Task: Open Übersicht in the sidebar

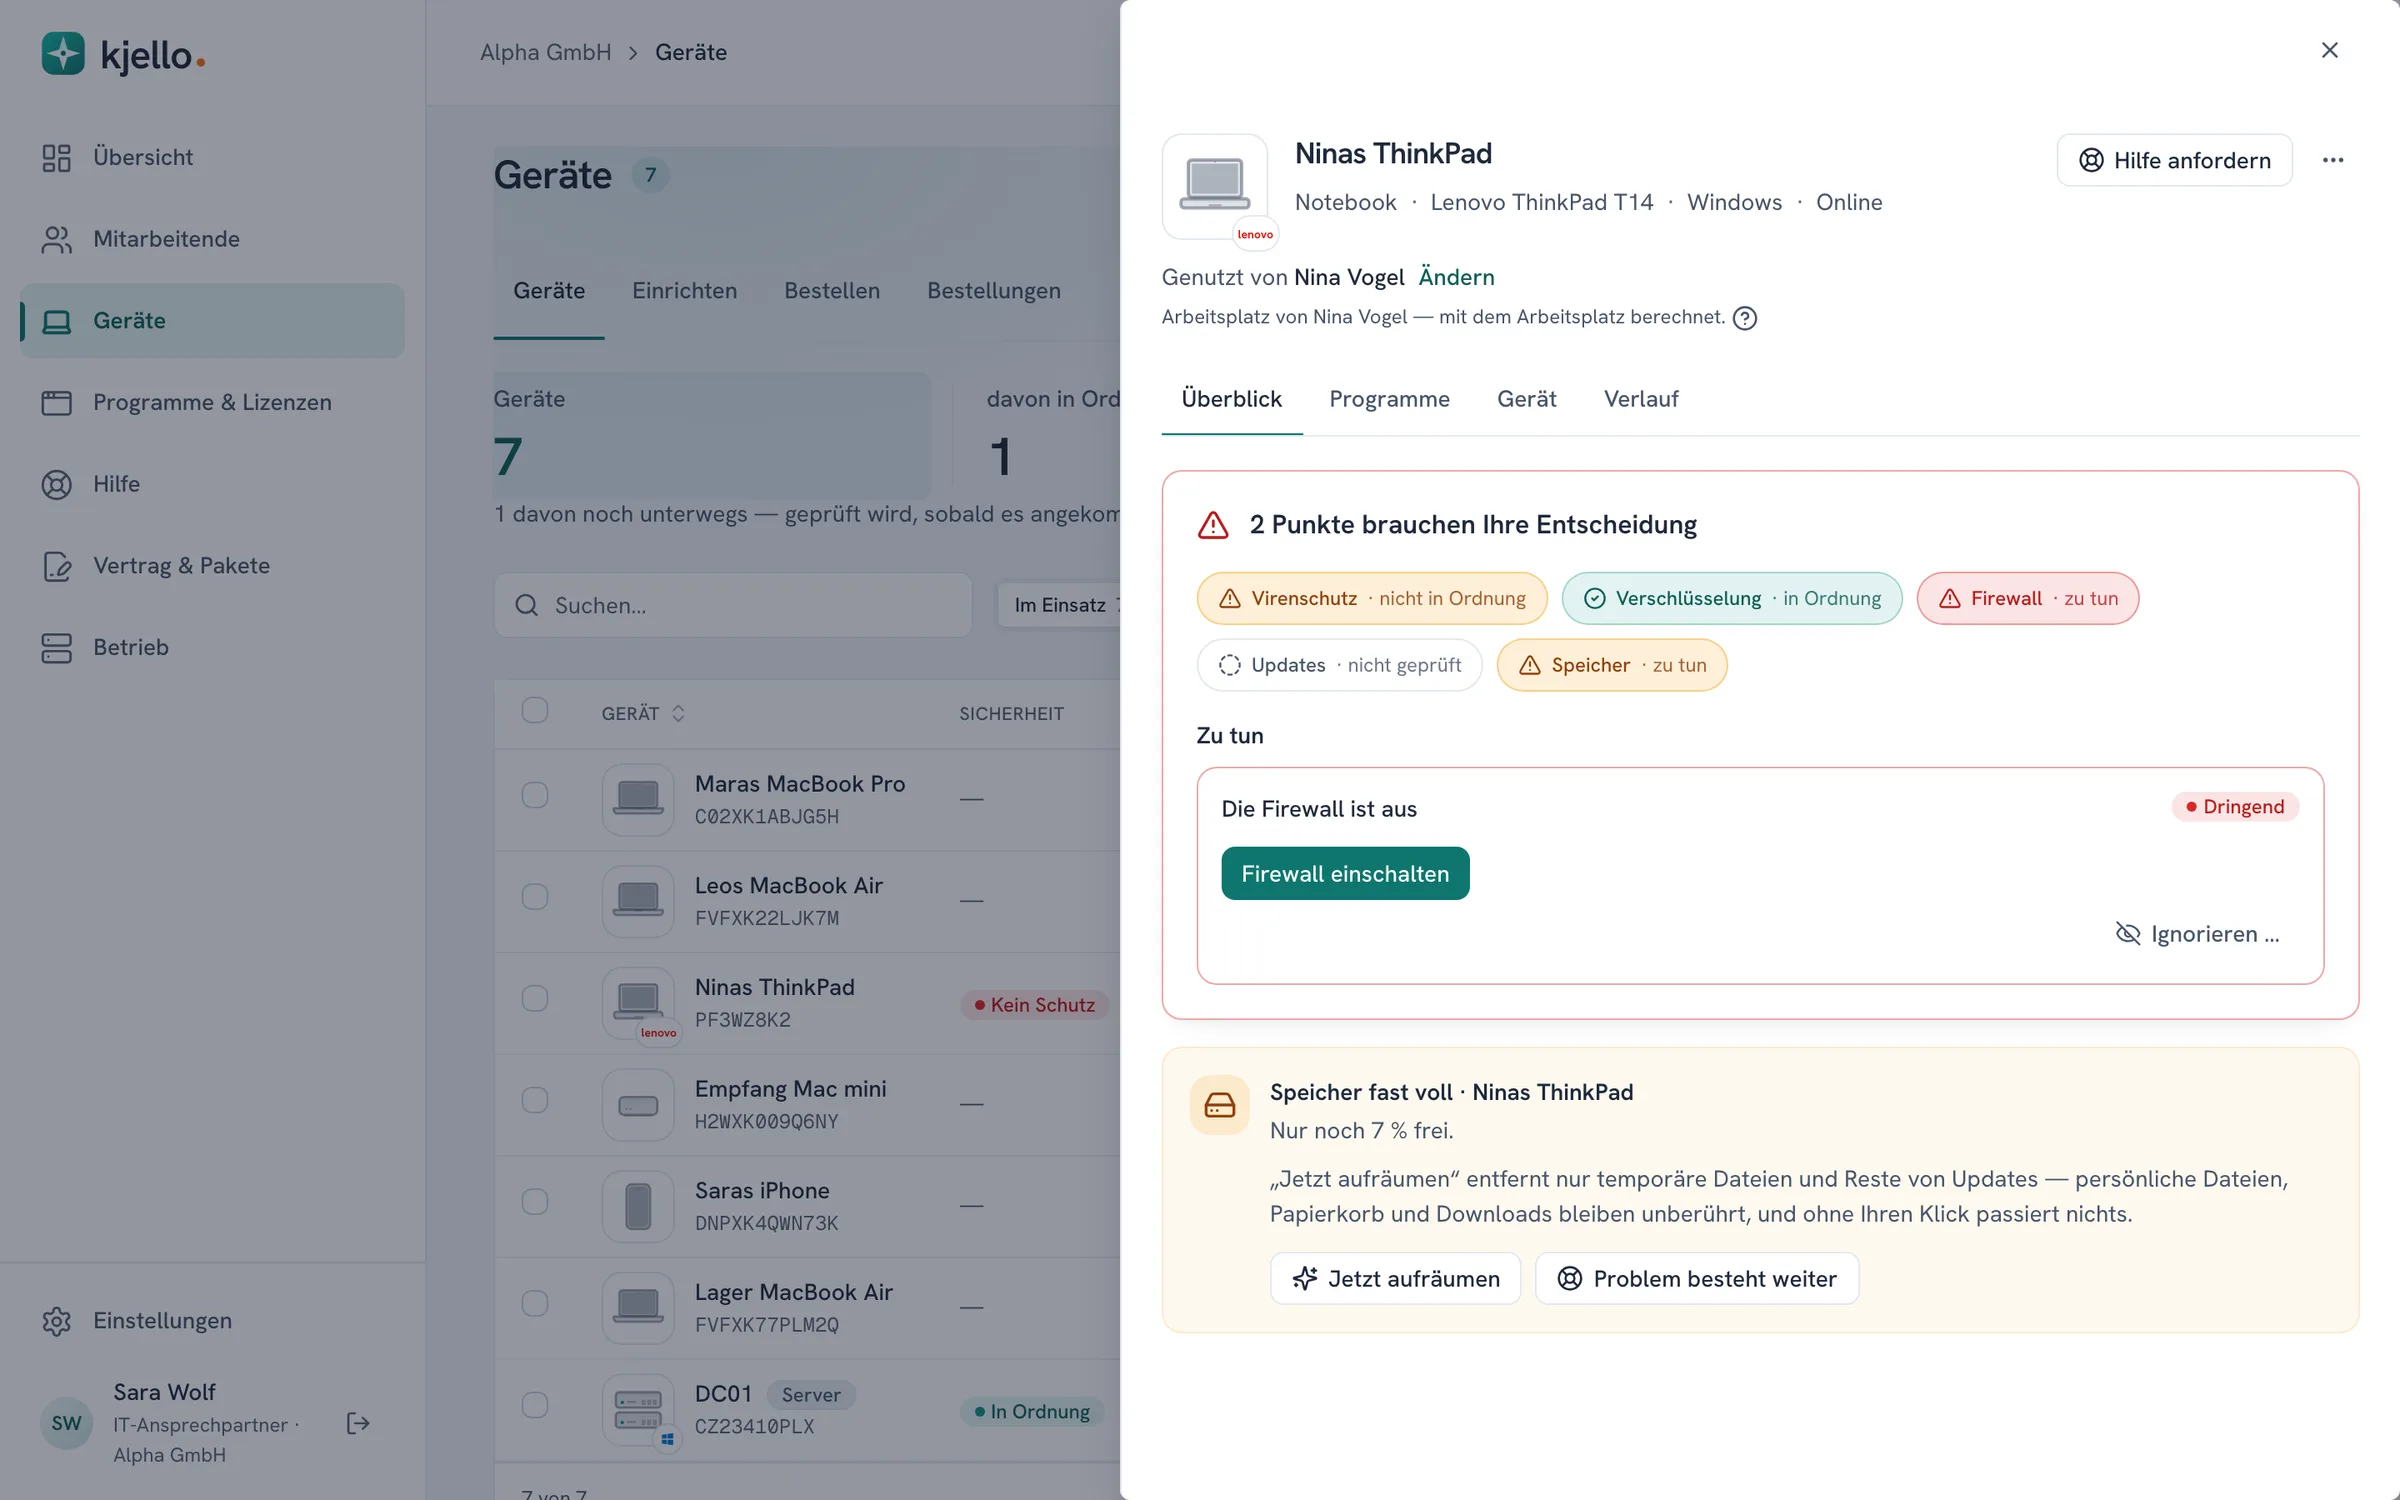Action: point(212,157)
